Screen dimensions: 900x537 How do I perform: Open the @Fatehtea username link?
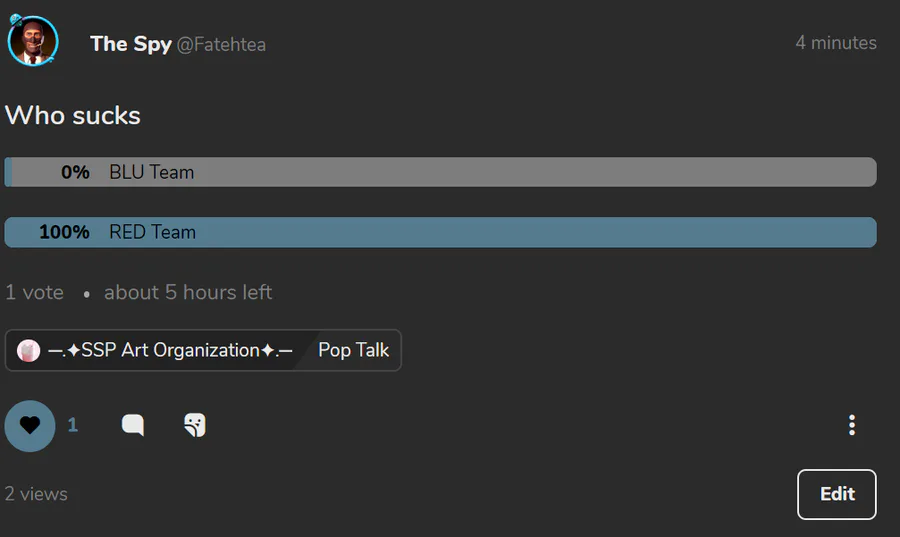tap(221, 45)
